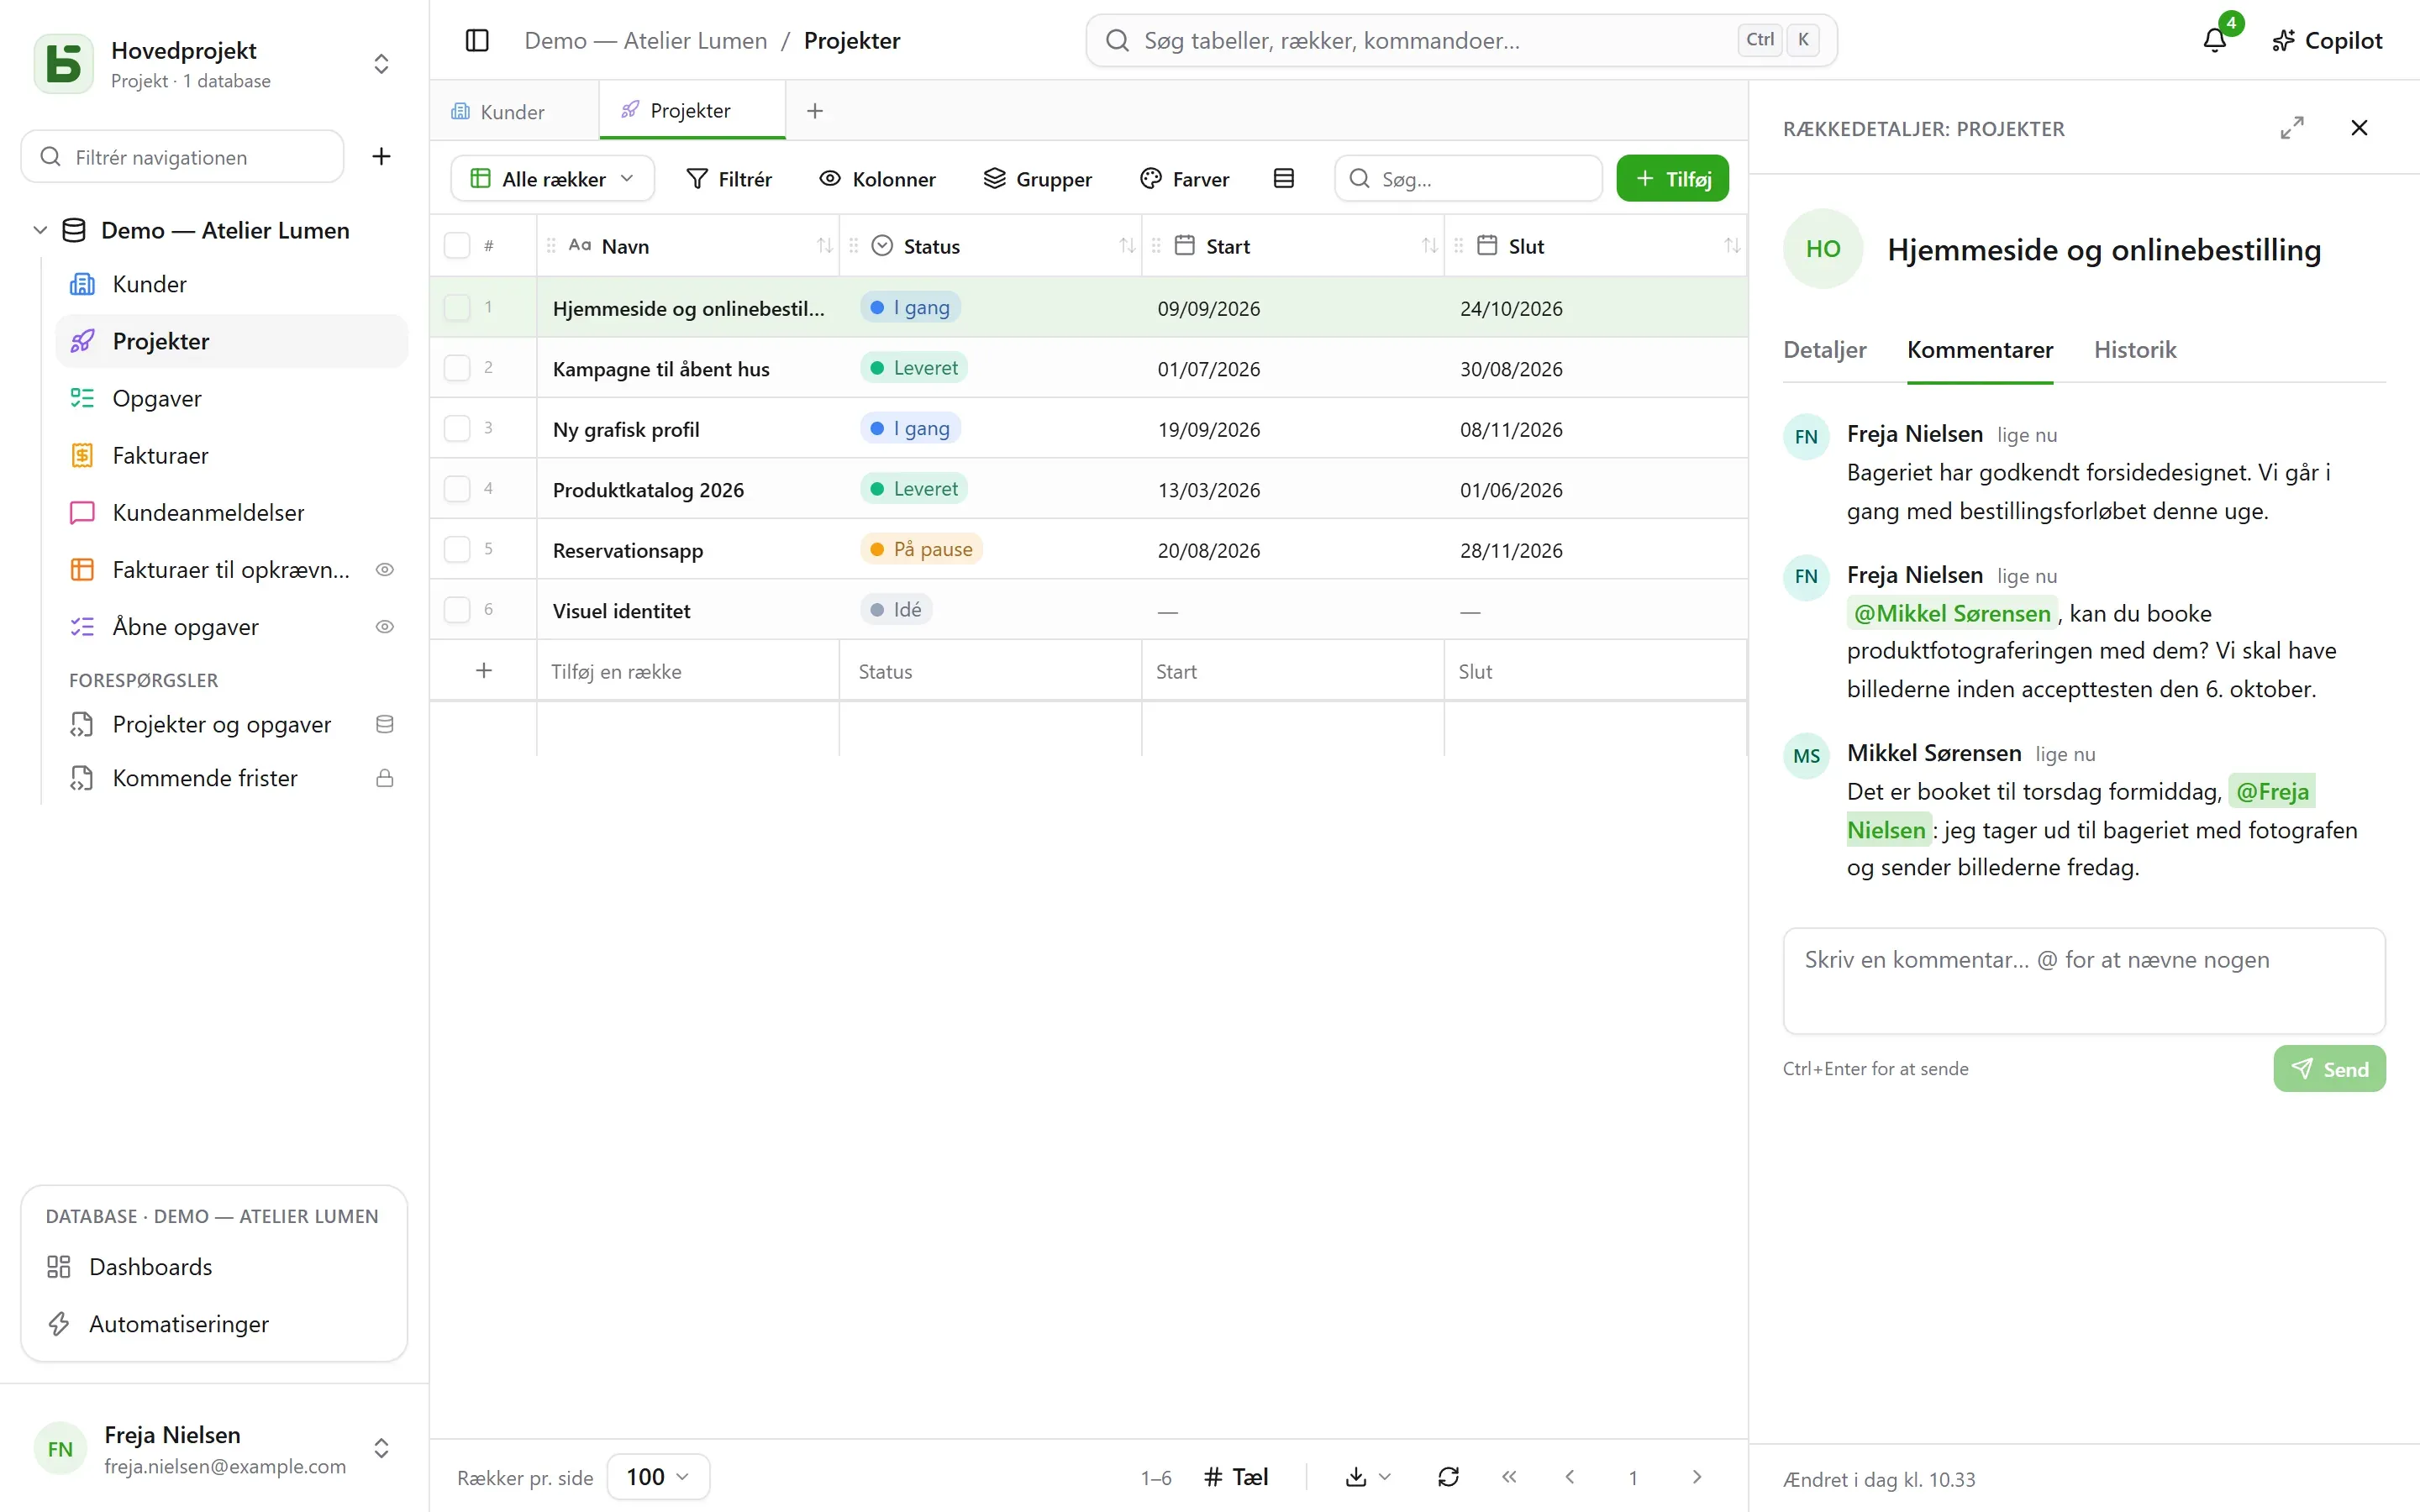Click the row height icon in toolbar
The height and width of the screenshot is (1512, 2420).
coord(1284,178)
